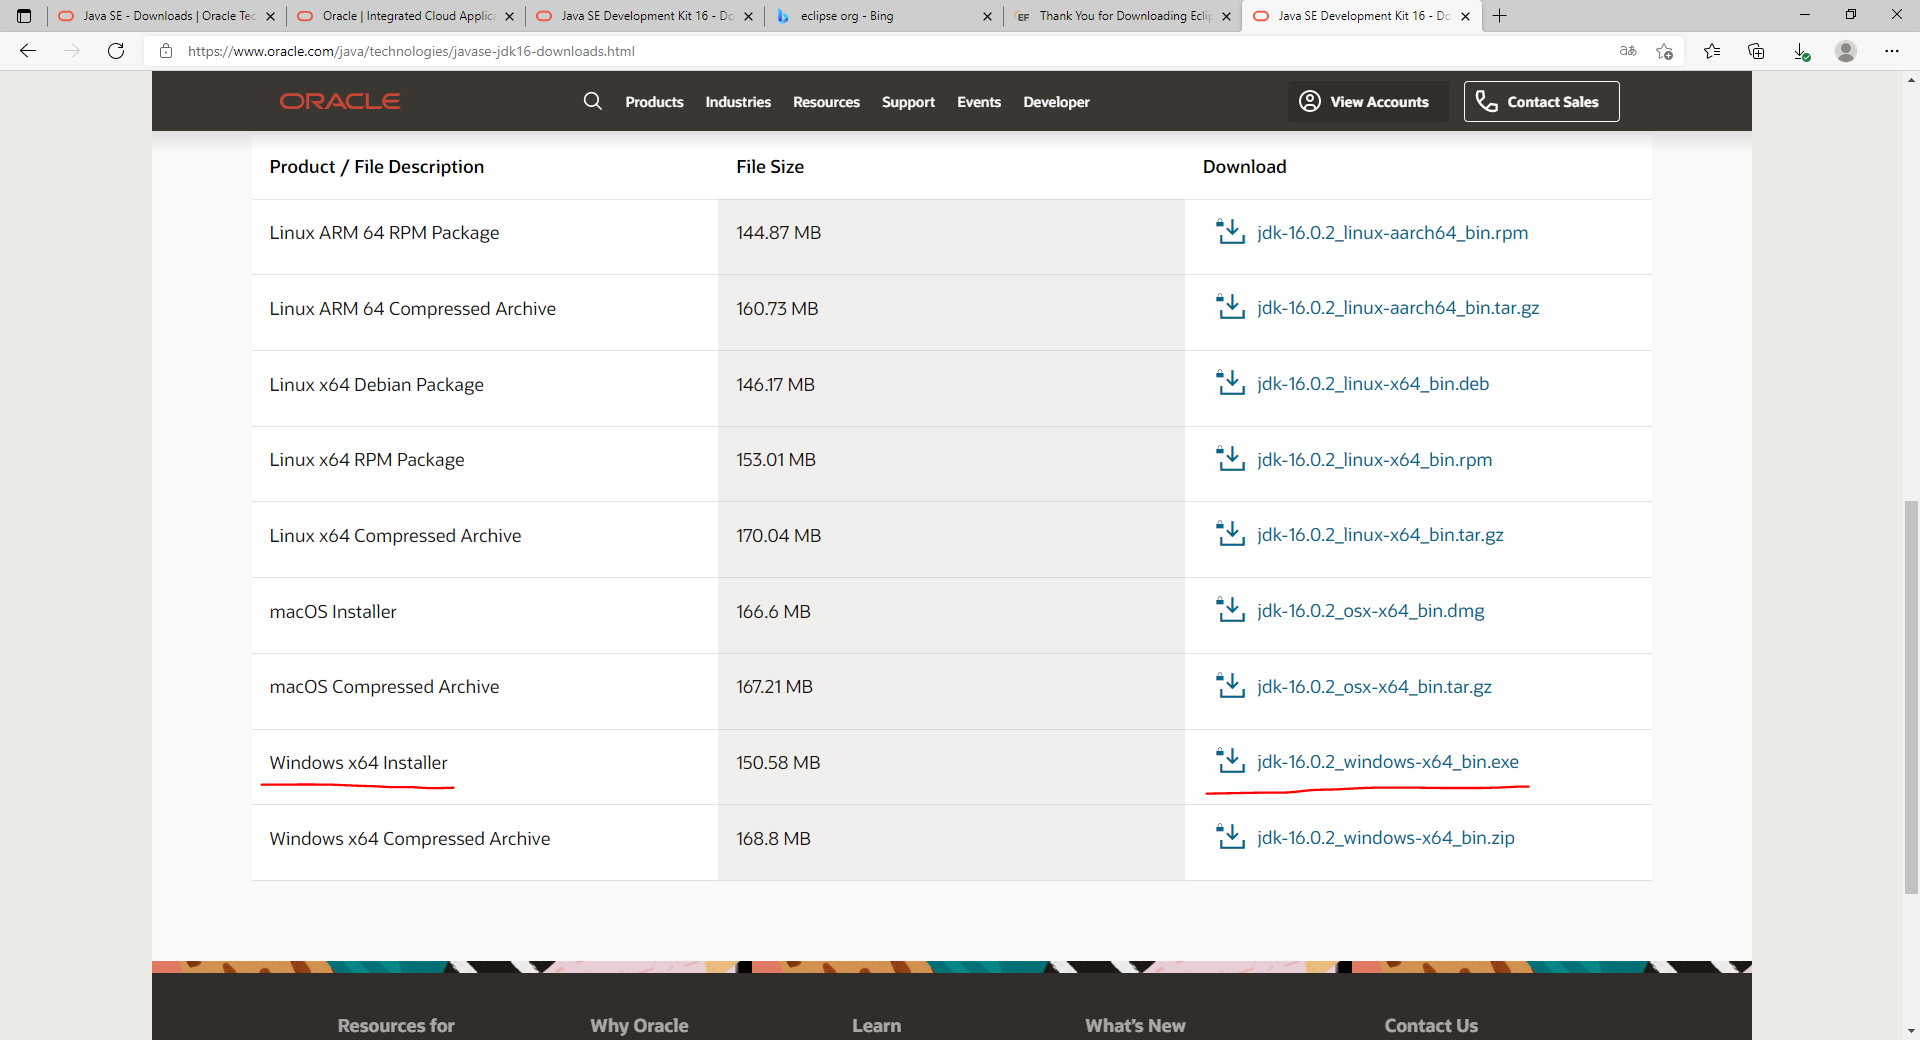
Task: Download jdk-16.0.2_osx-x64_bin.tar.gz link
Action: [x=1374, y=686]
